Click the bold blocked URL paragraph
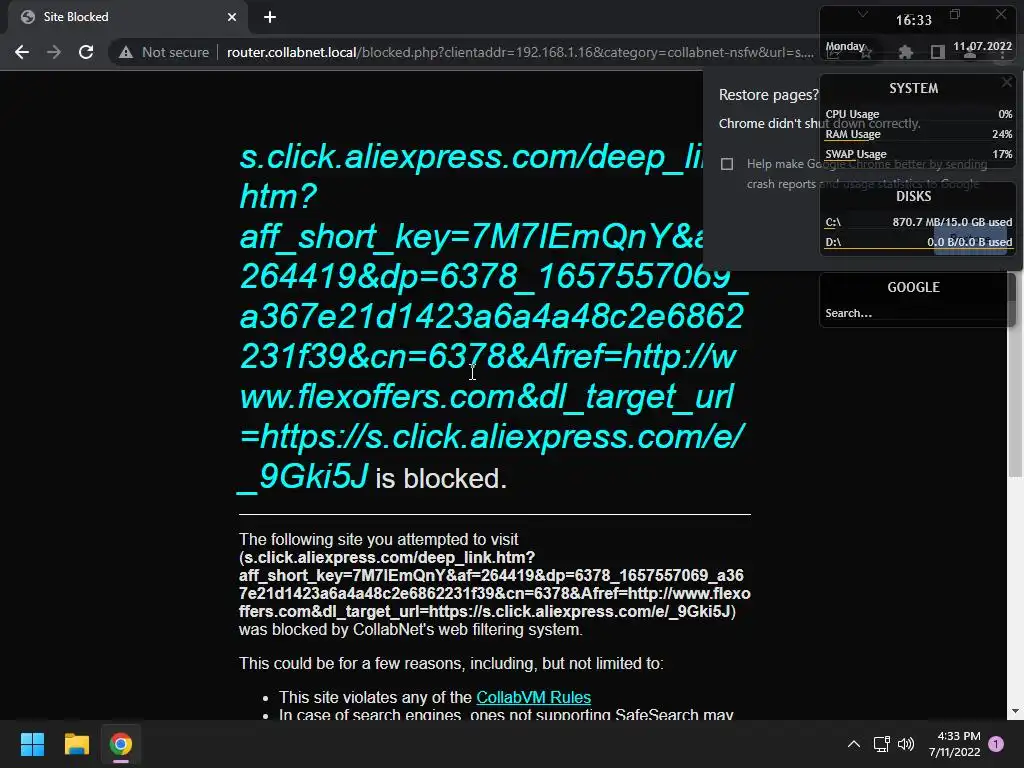The width and height of the screenshot is (1024, 768). click(494, 584)
